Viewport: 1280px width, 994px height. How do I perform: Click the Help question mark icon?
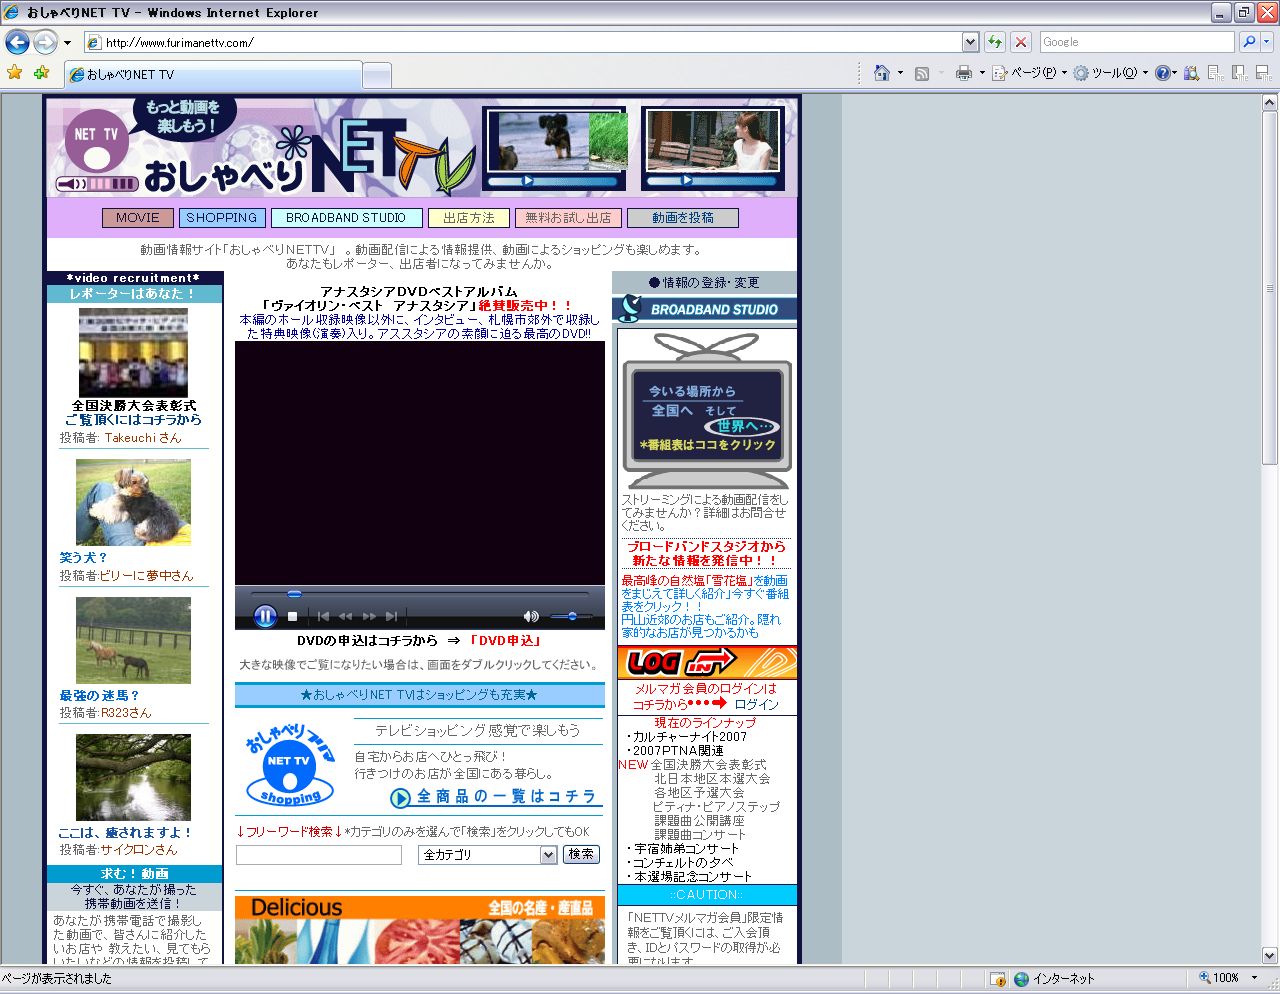click(x=1162, y=73)
